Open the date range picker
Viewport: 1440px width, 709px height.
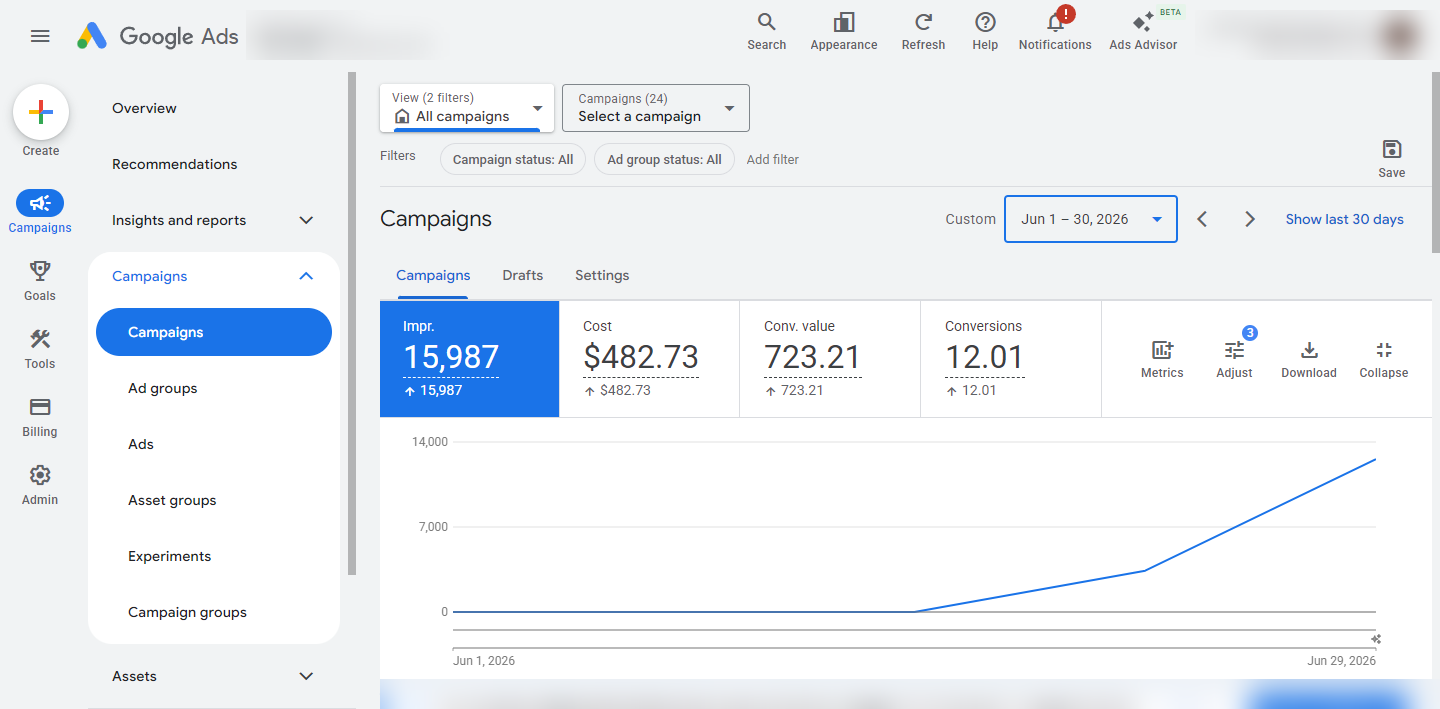pos(1091,219)
